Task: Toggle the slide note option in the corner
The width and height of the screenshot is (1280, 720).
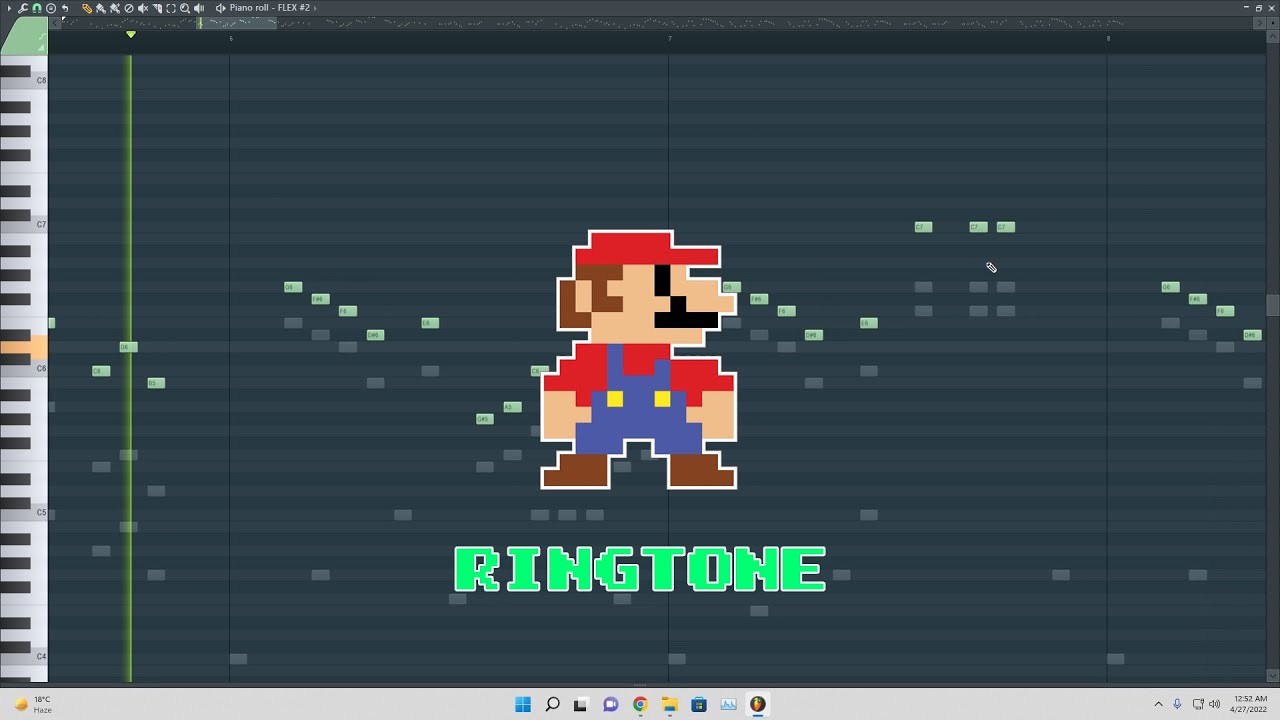Action: click(43, 37)
